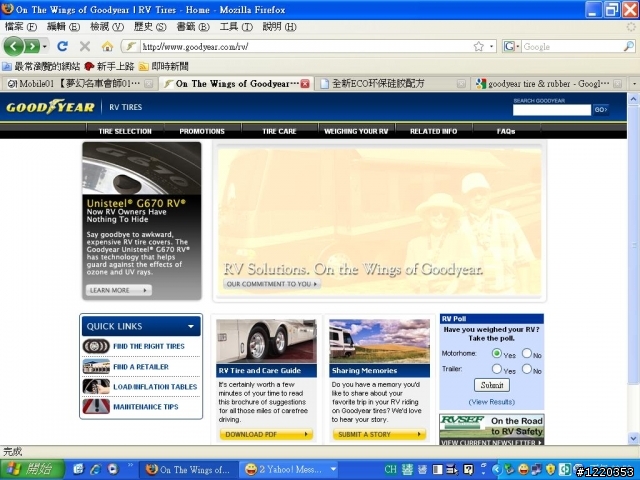The width and height of the screenshot is (640, 480).
Task: Click the security shield tray icon
Action: (x=551, y=469)
